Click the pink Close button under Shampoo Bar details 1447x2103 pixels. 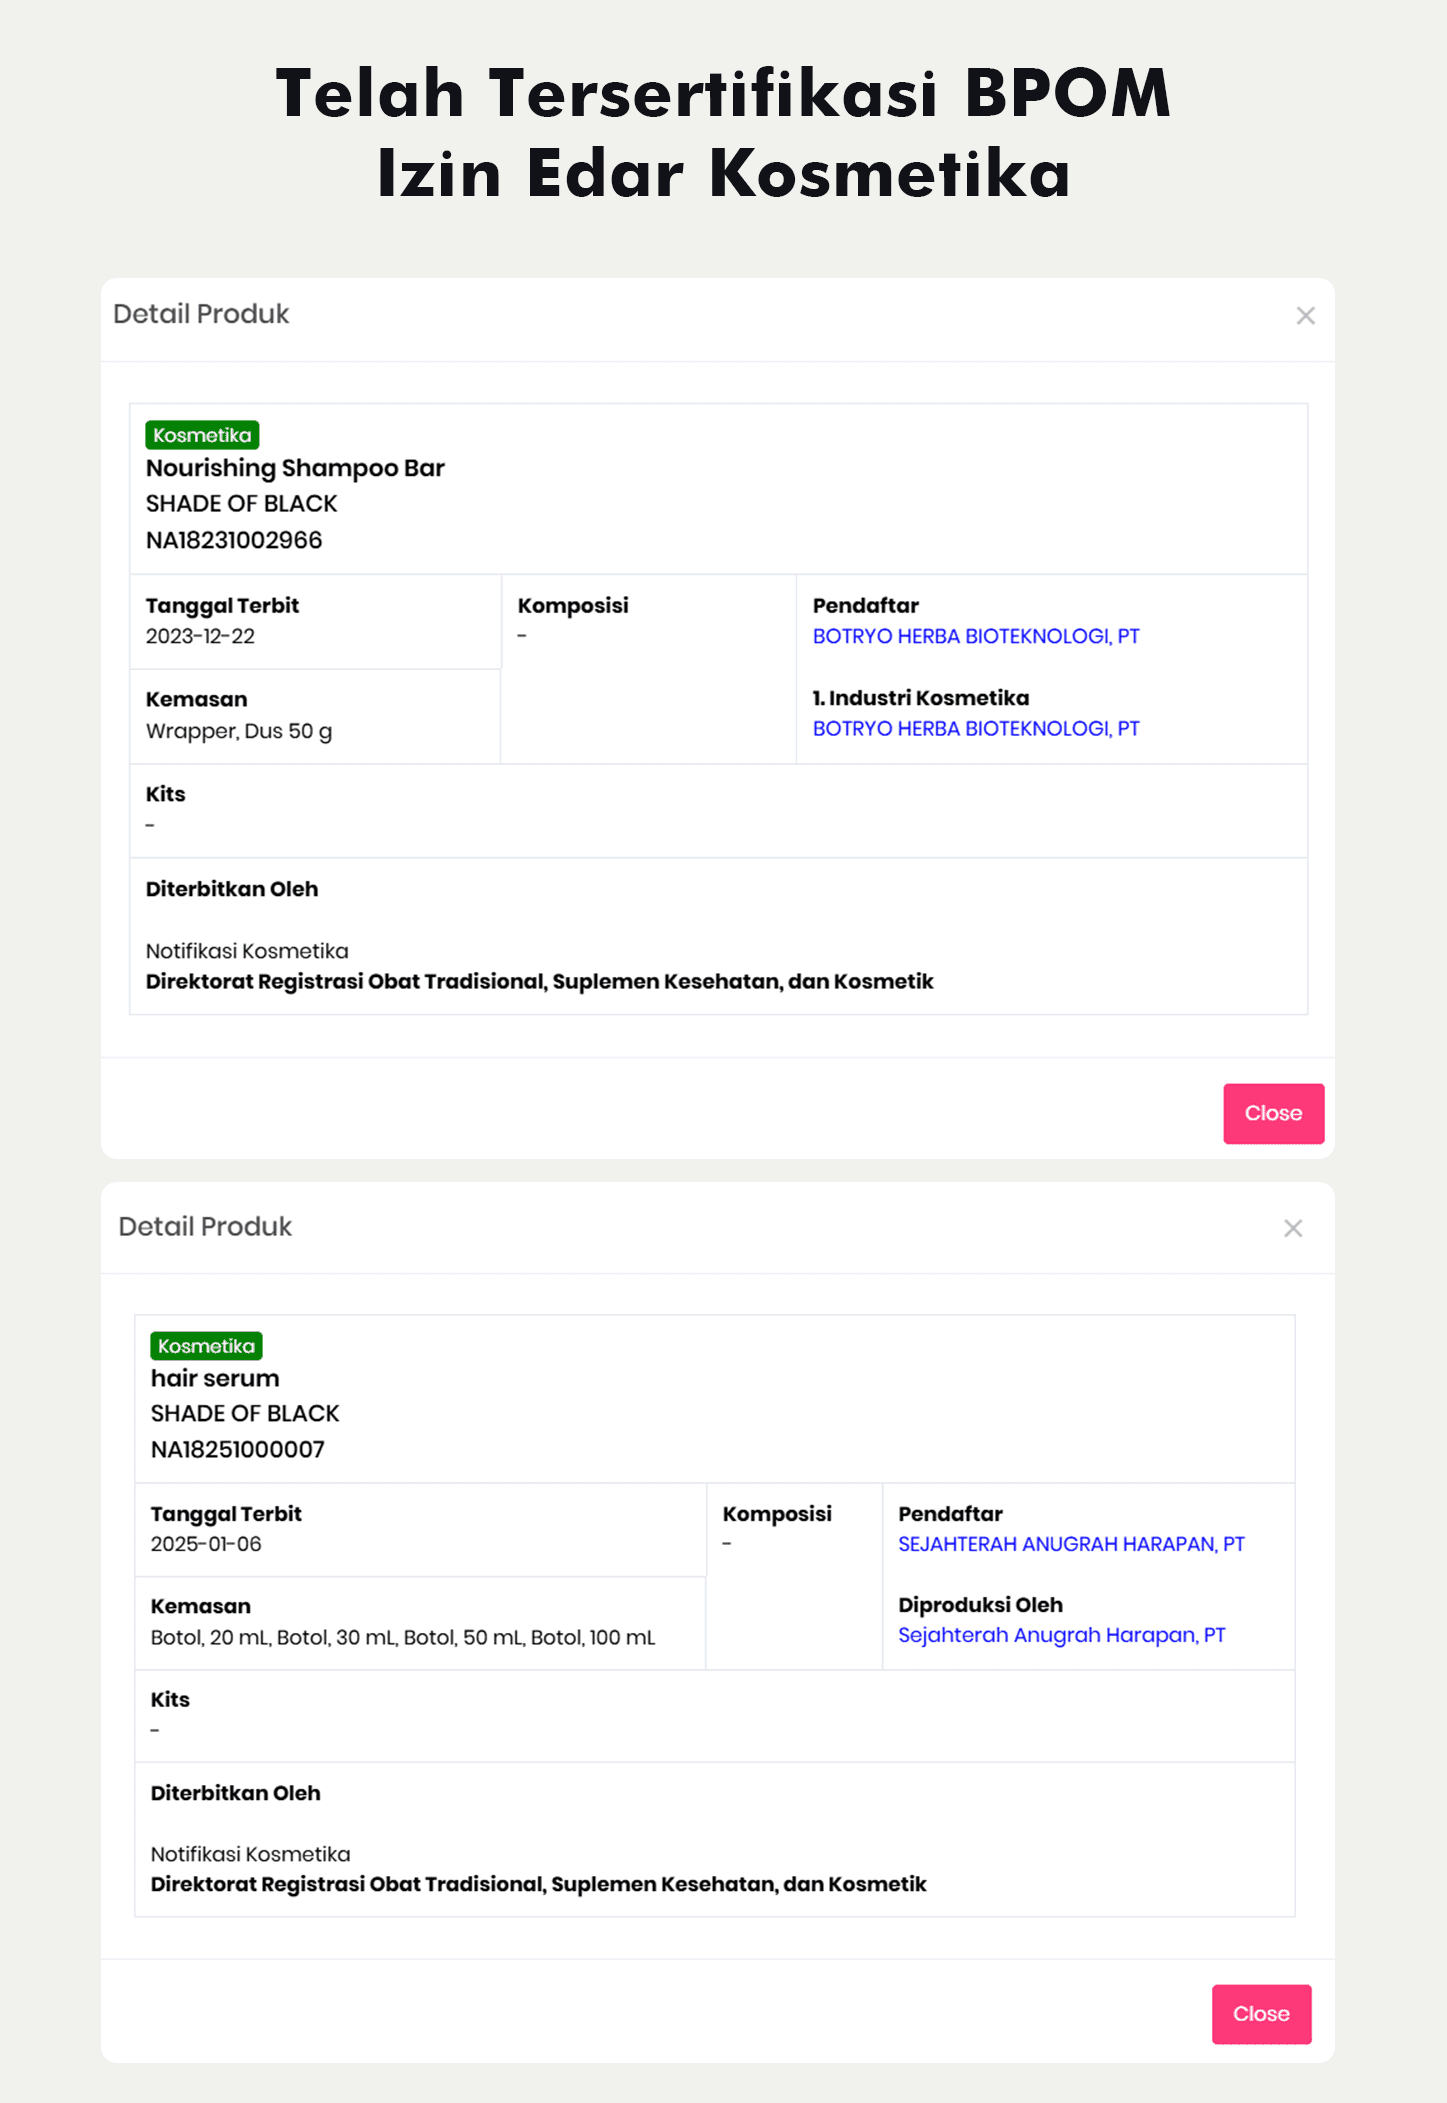1273,1113
